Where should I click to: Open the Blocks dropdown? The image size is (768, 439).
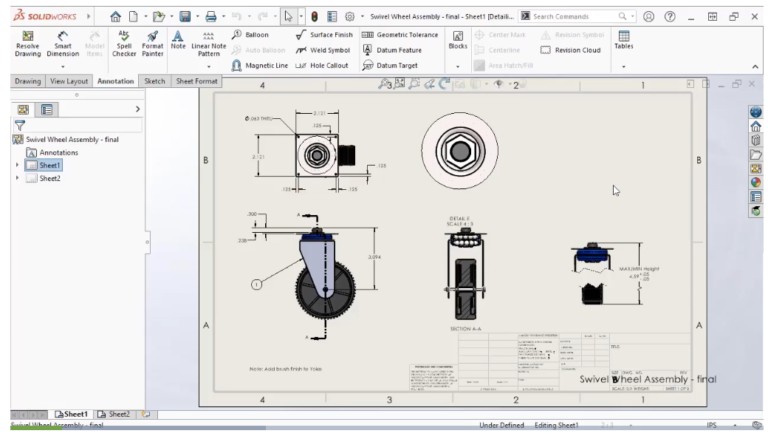(x=458, y=67)
